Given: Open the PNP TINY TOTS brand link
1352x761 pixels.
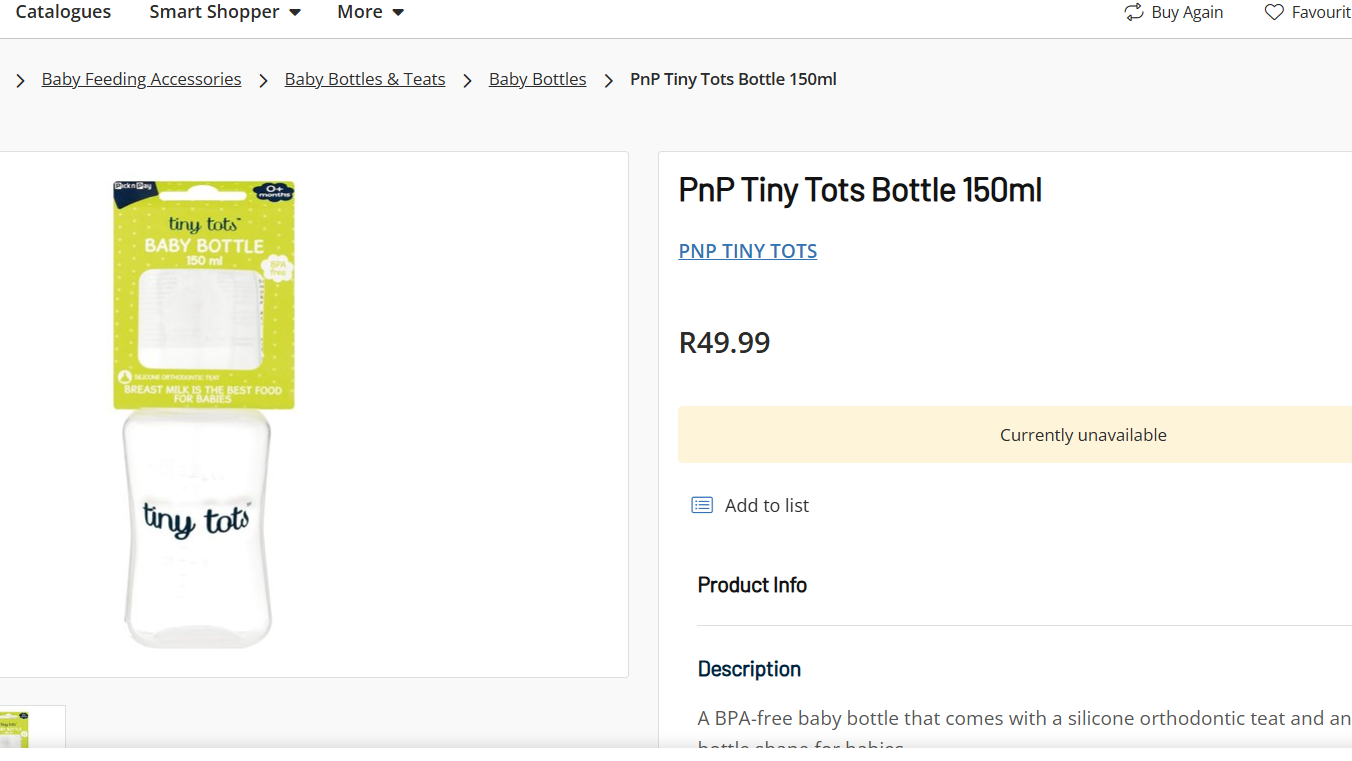Looking at the screenshot, I should coord(747,251).
